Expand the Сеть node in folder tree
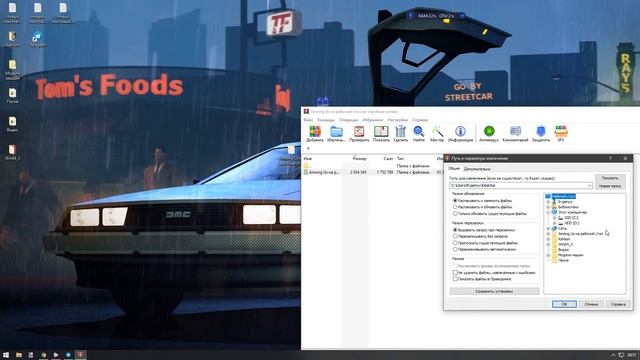Screen dimensions: 640x360 coord(548,229)
